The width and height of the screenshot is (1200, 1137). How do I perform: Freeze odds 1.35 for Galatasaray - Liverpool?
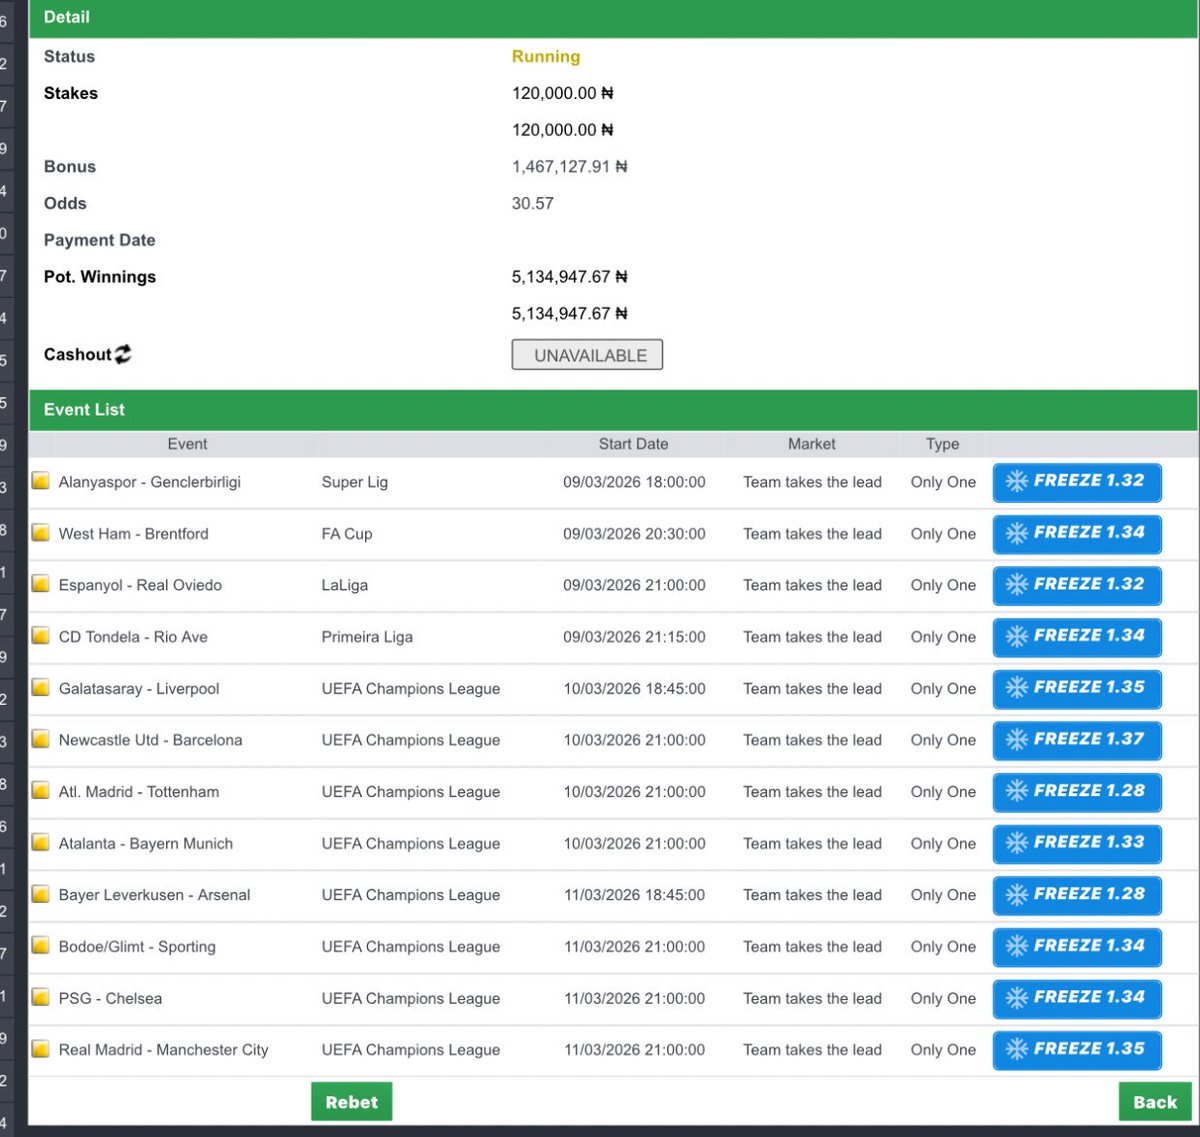[x=1077, y=689]
